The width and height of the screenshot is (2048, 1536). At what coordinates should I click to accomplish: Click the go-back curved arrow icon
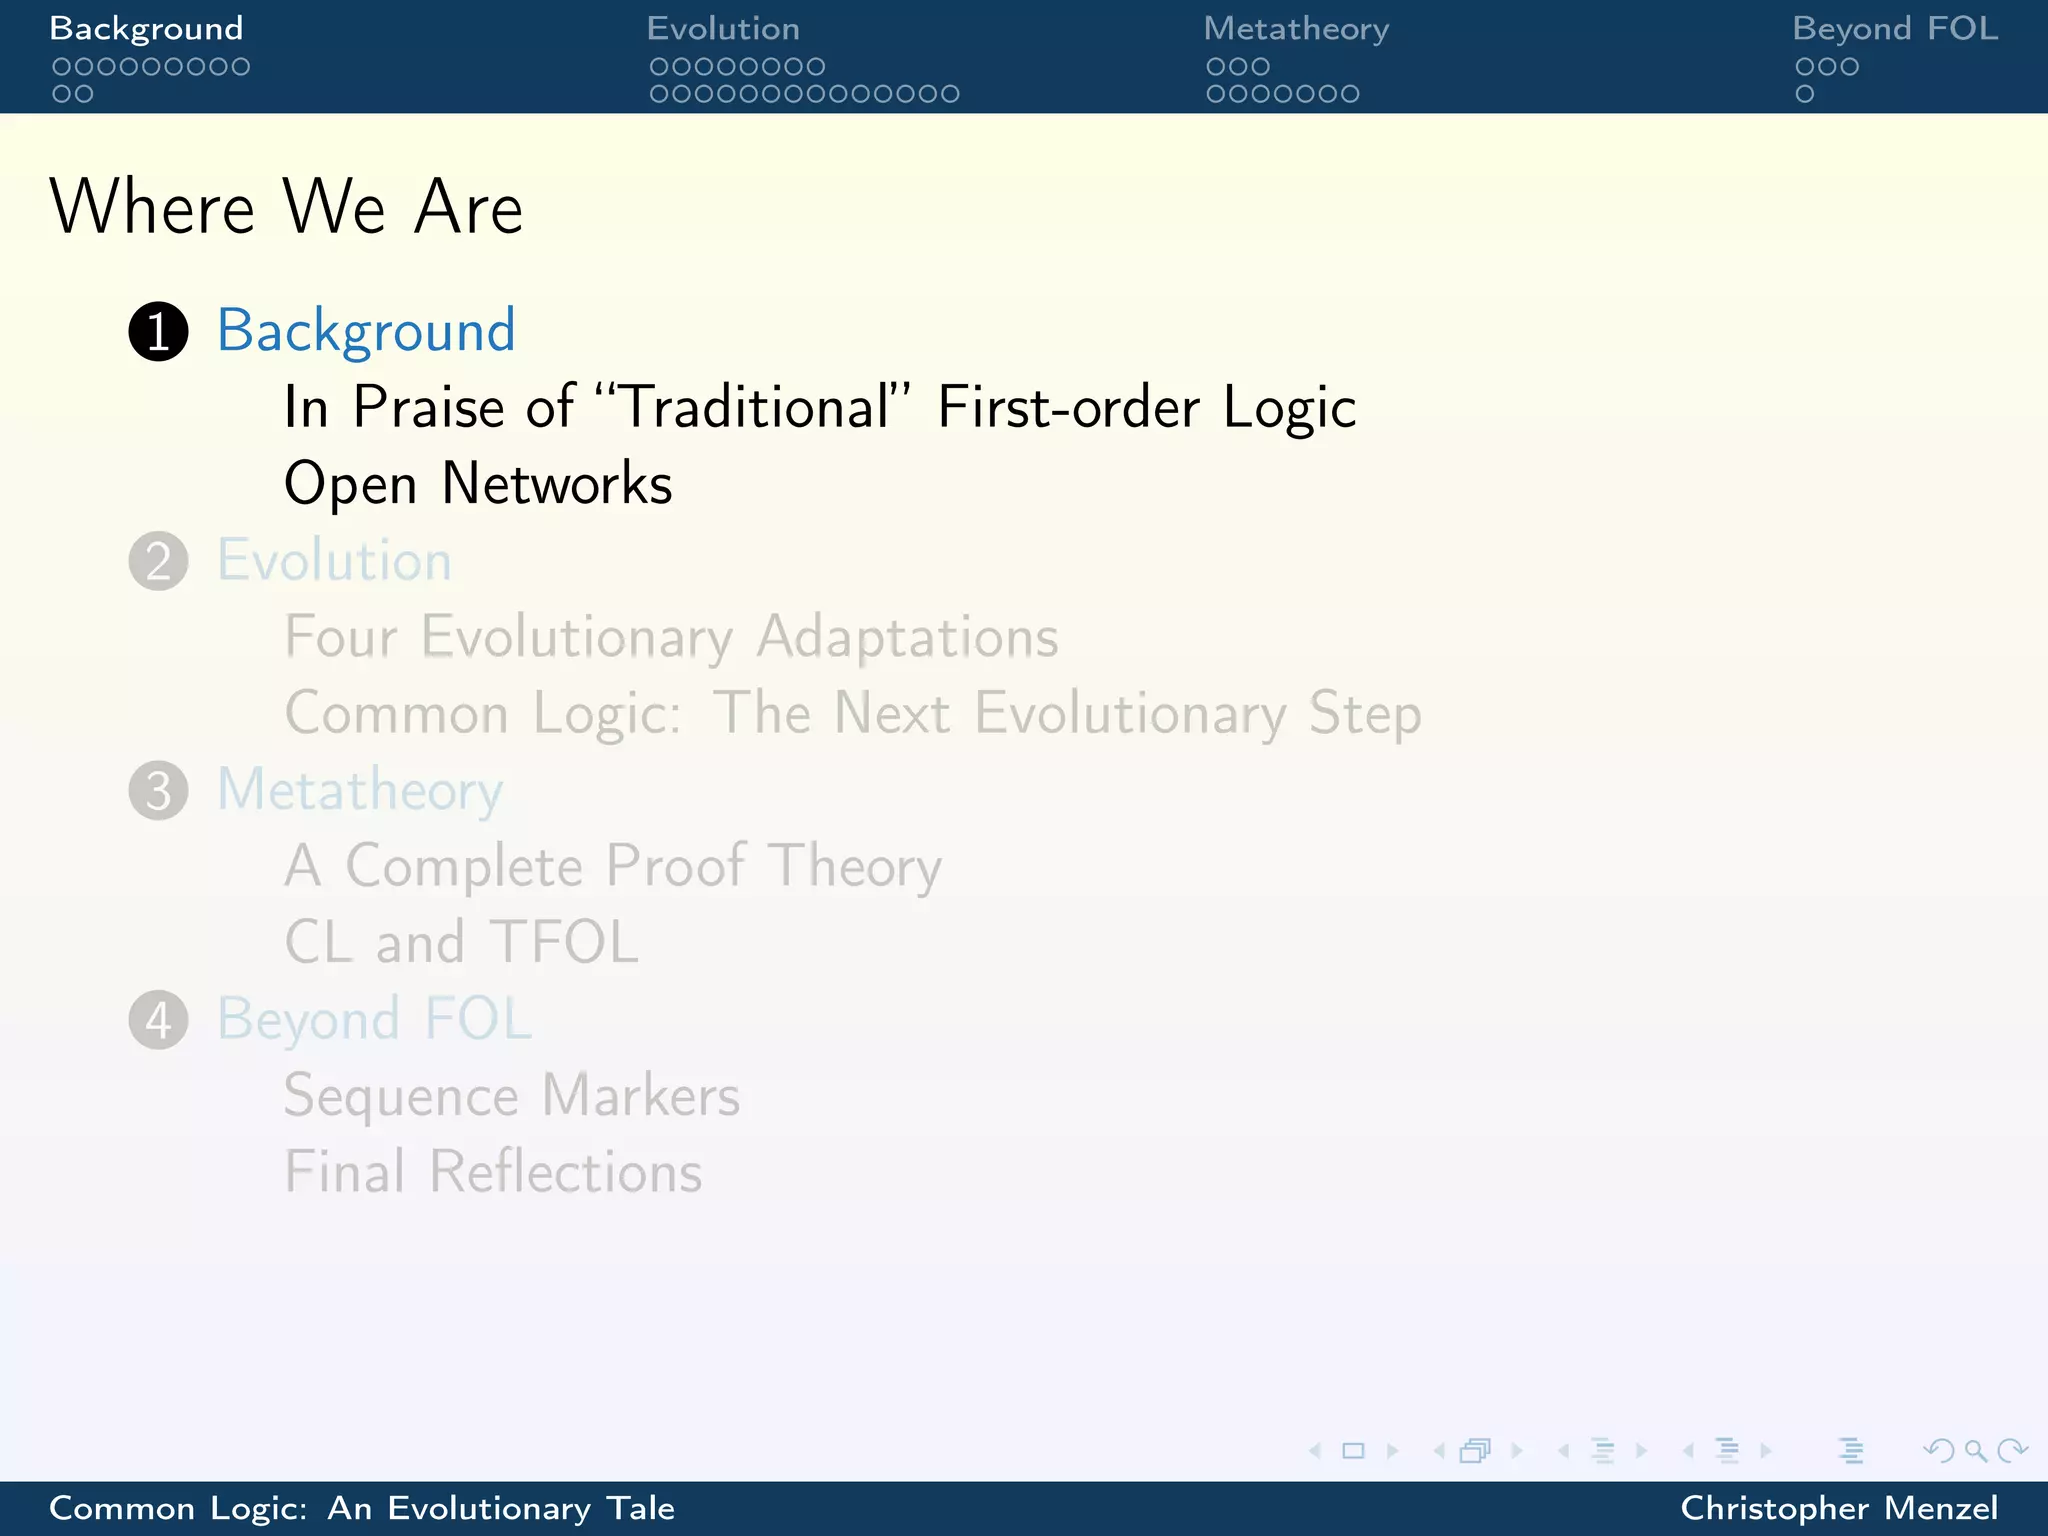click(1939, 1451)
